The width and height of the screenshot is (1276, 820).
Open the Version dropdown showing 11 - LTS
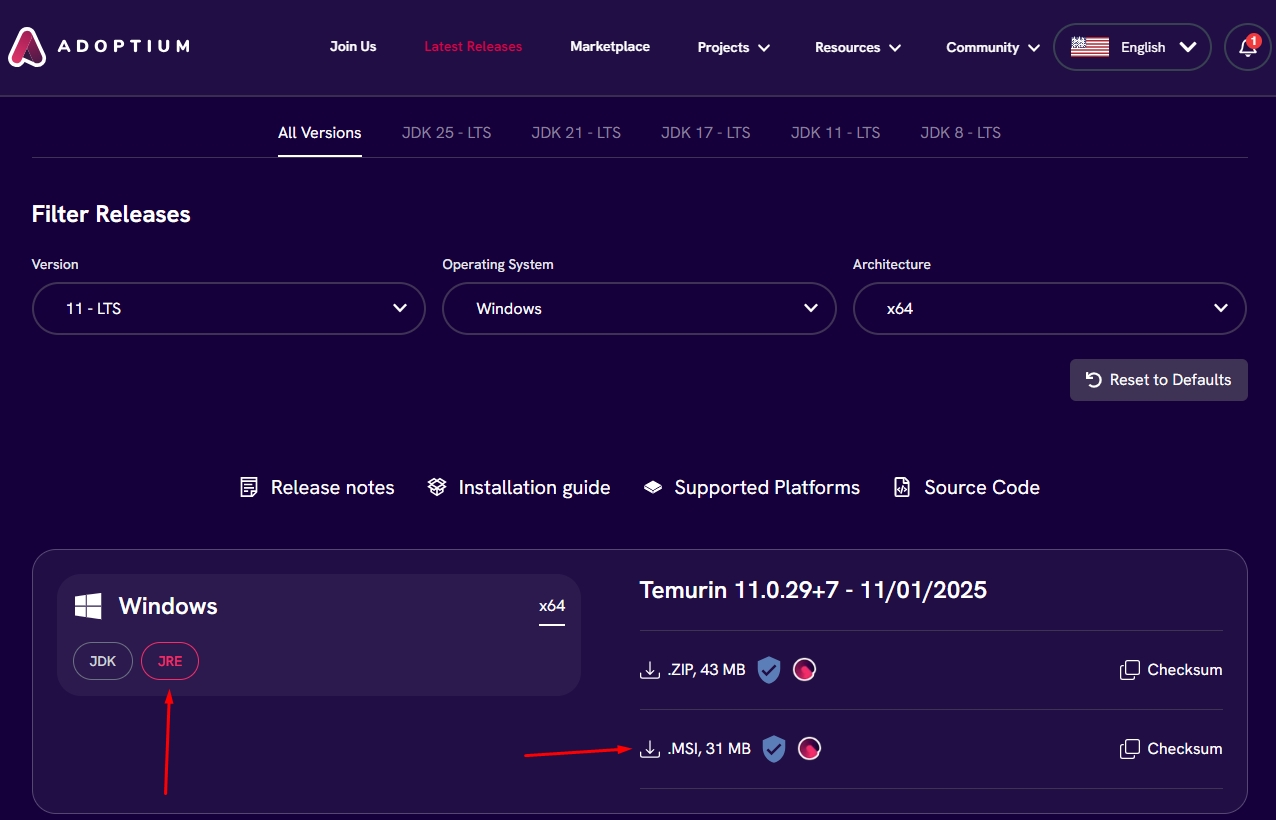pyautogui.click(x=229, y=308)
